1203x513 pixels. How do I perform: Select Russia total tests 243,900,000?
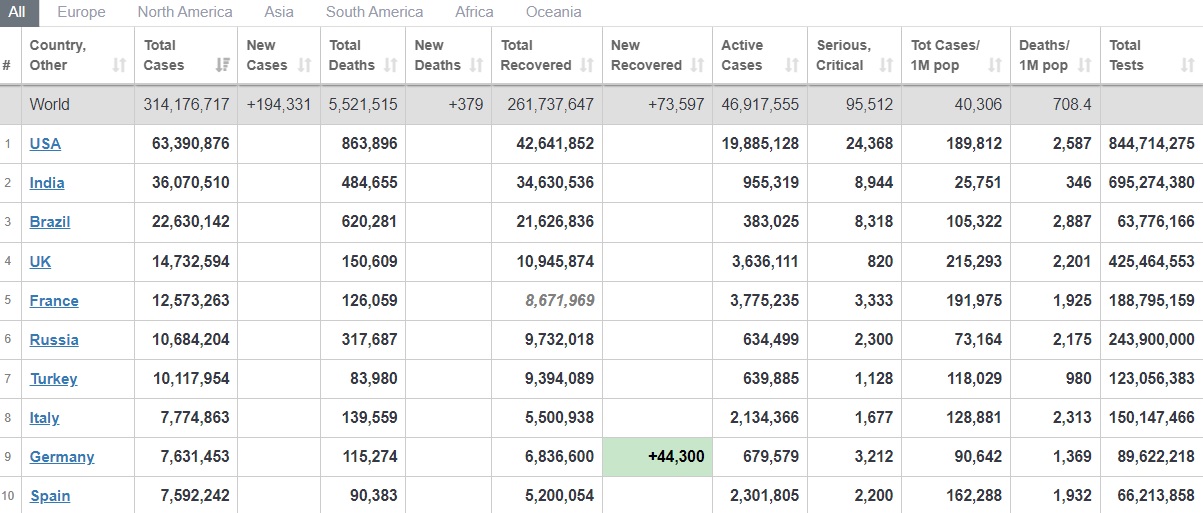click(1152, 339)
